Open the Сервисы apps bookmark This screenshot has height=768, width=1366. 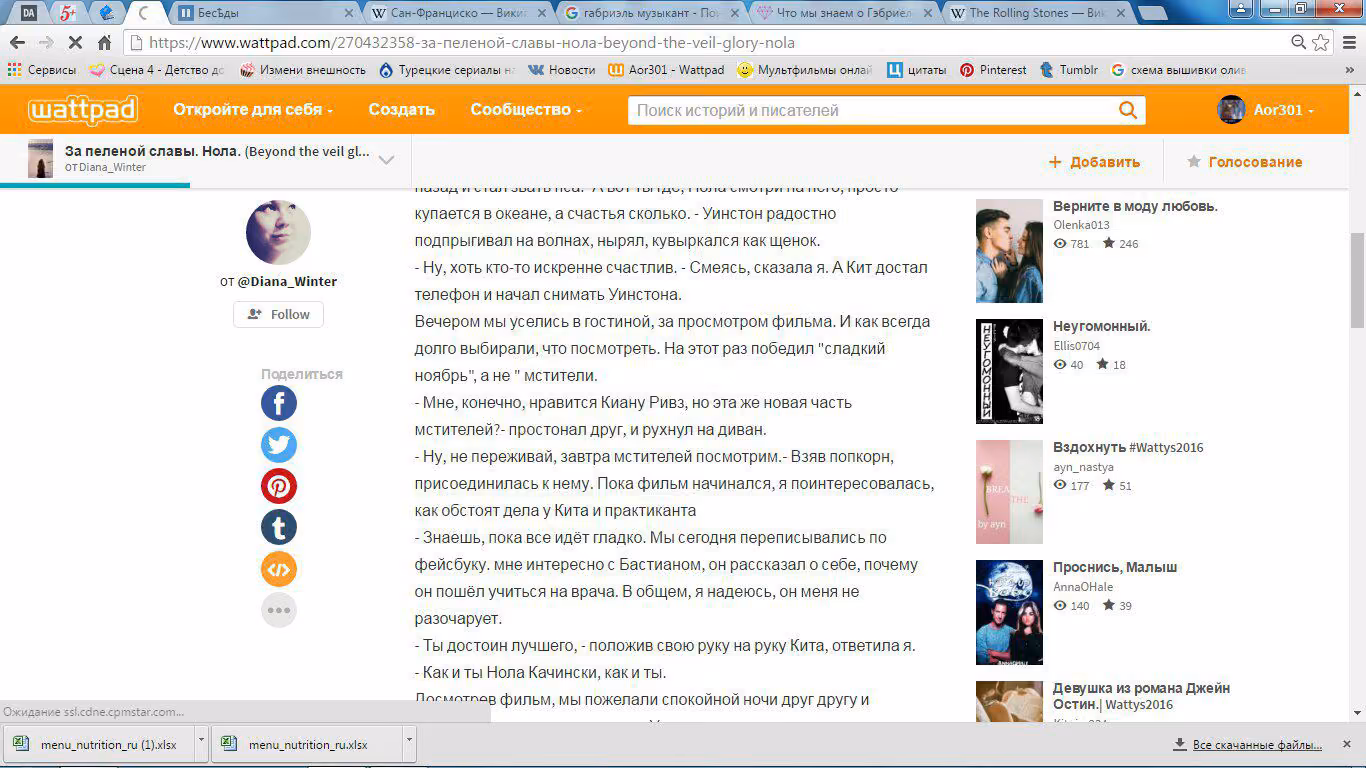[42, 70]
